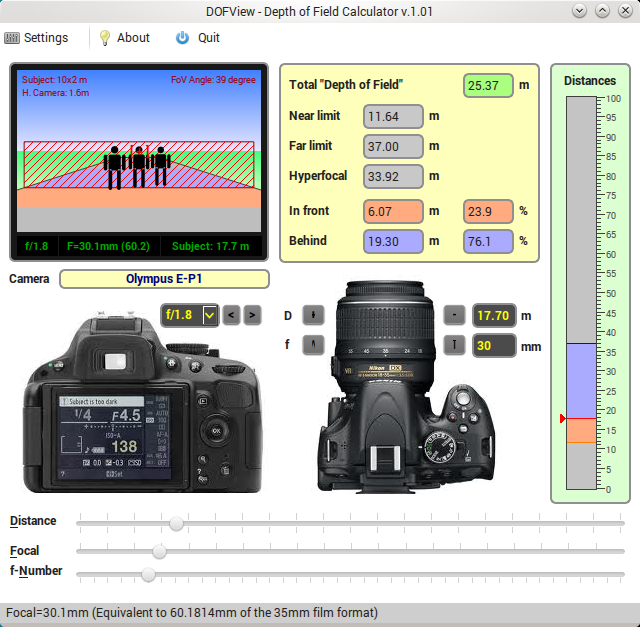Click the status bar focal equivalent text
The width and height of the screenshot is (640, 627).
click(x=192, y=613)
